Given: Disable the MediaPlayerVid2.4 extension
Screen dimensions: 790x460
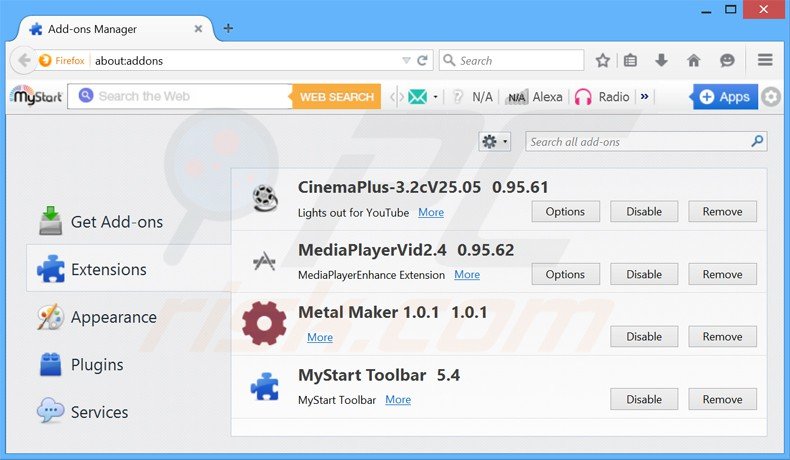Looking at the screenshot, I should (644, 274).
